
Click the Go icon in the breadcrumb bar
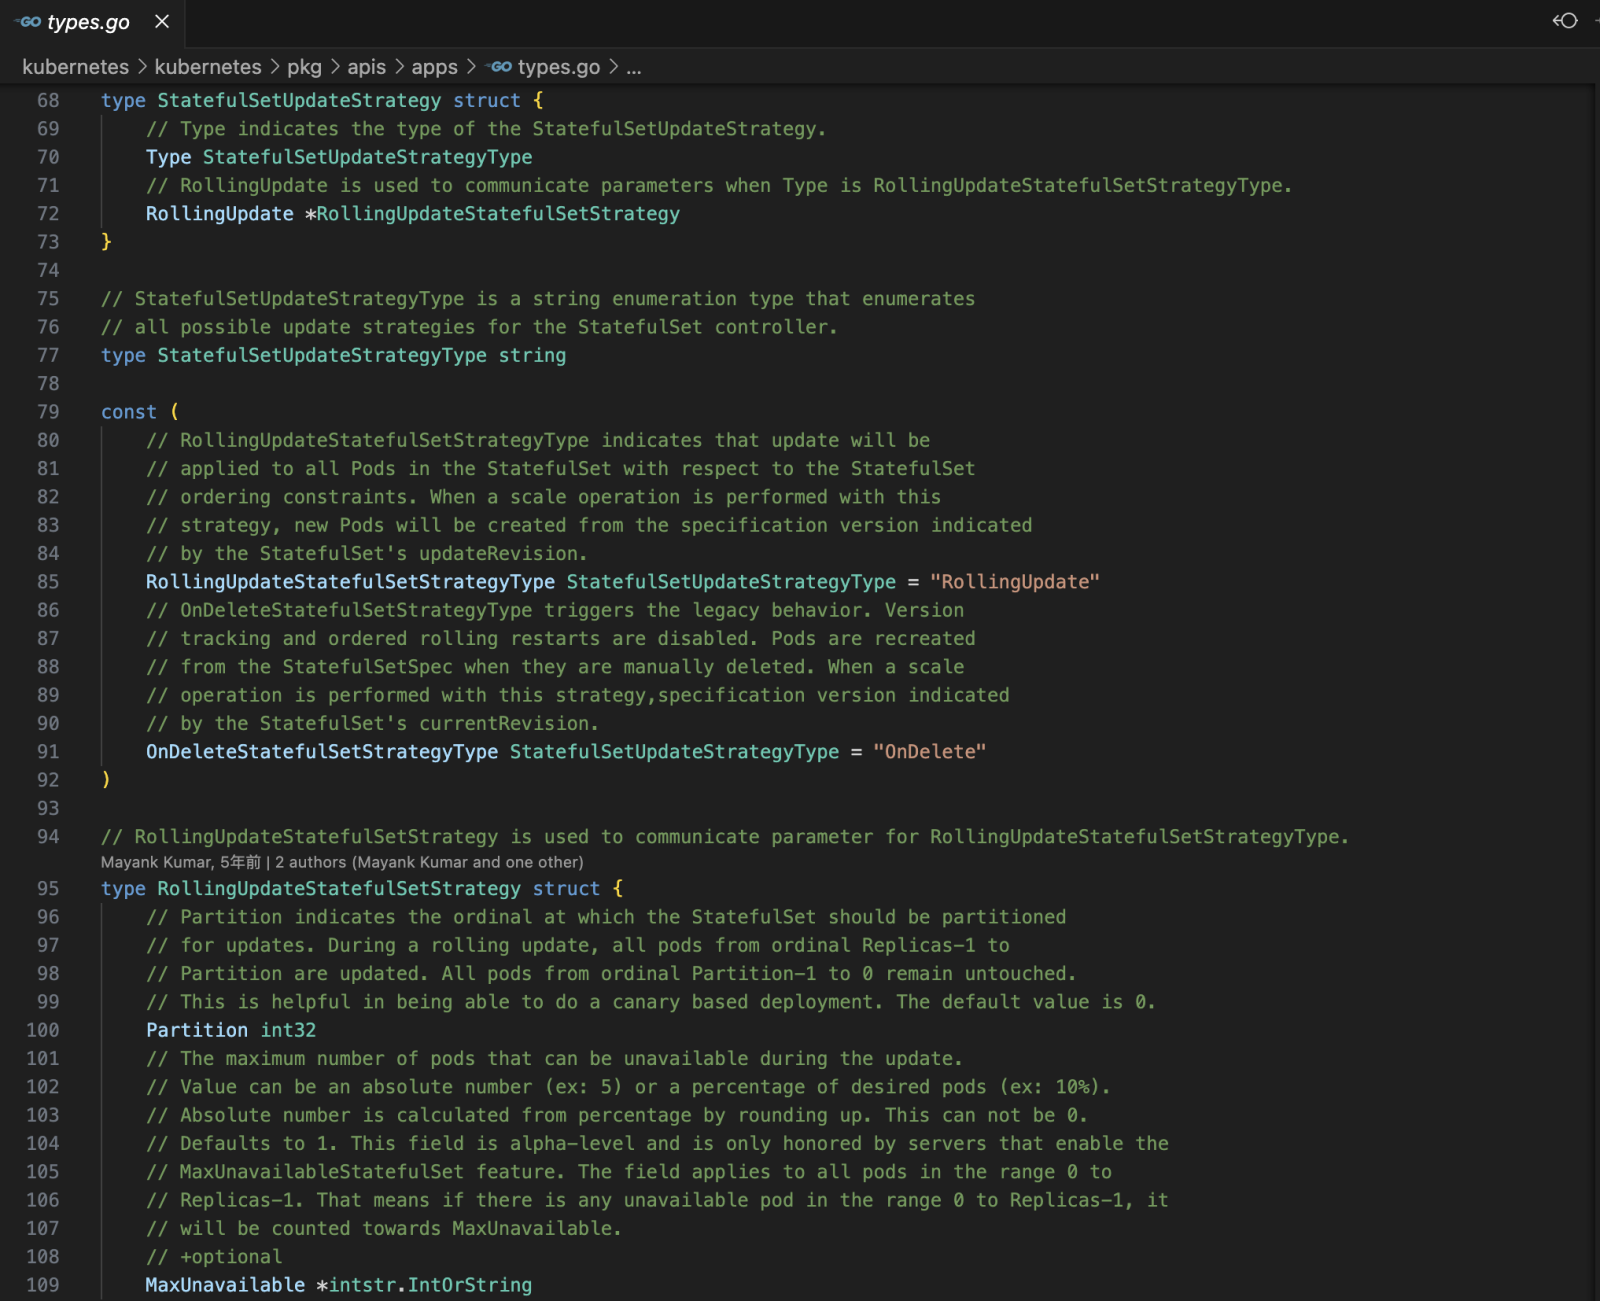tap(500, 67)
